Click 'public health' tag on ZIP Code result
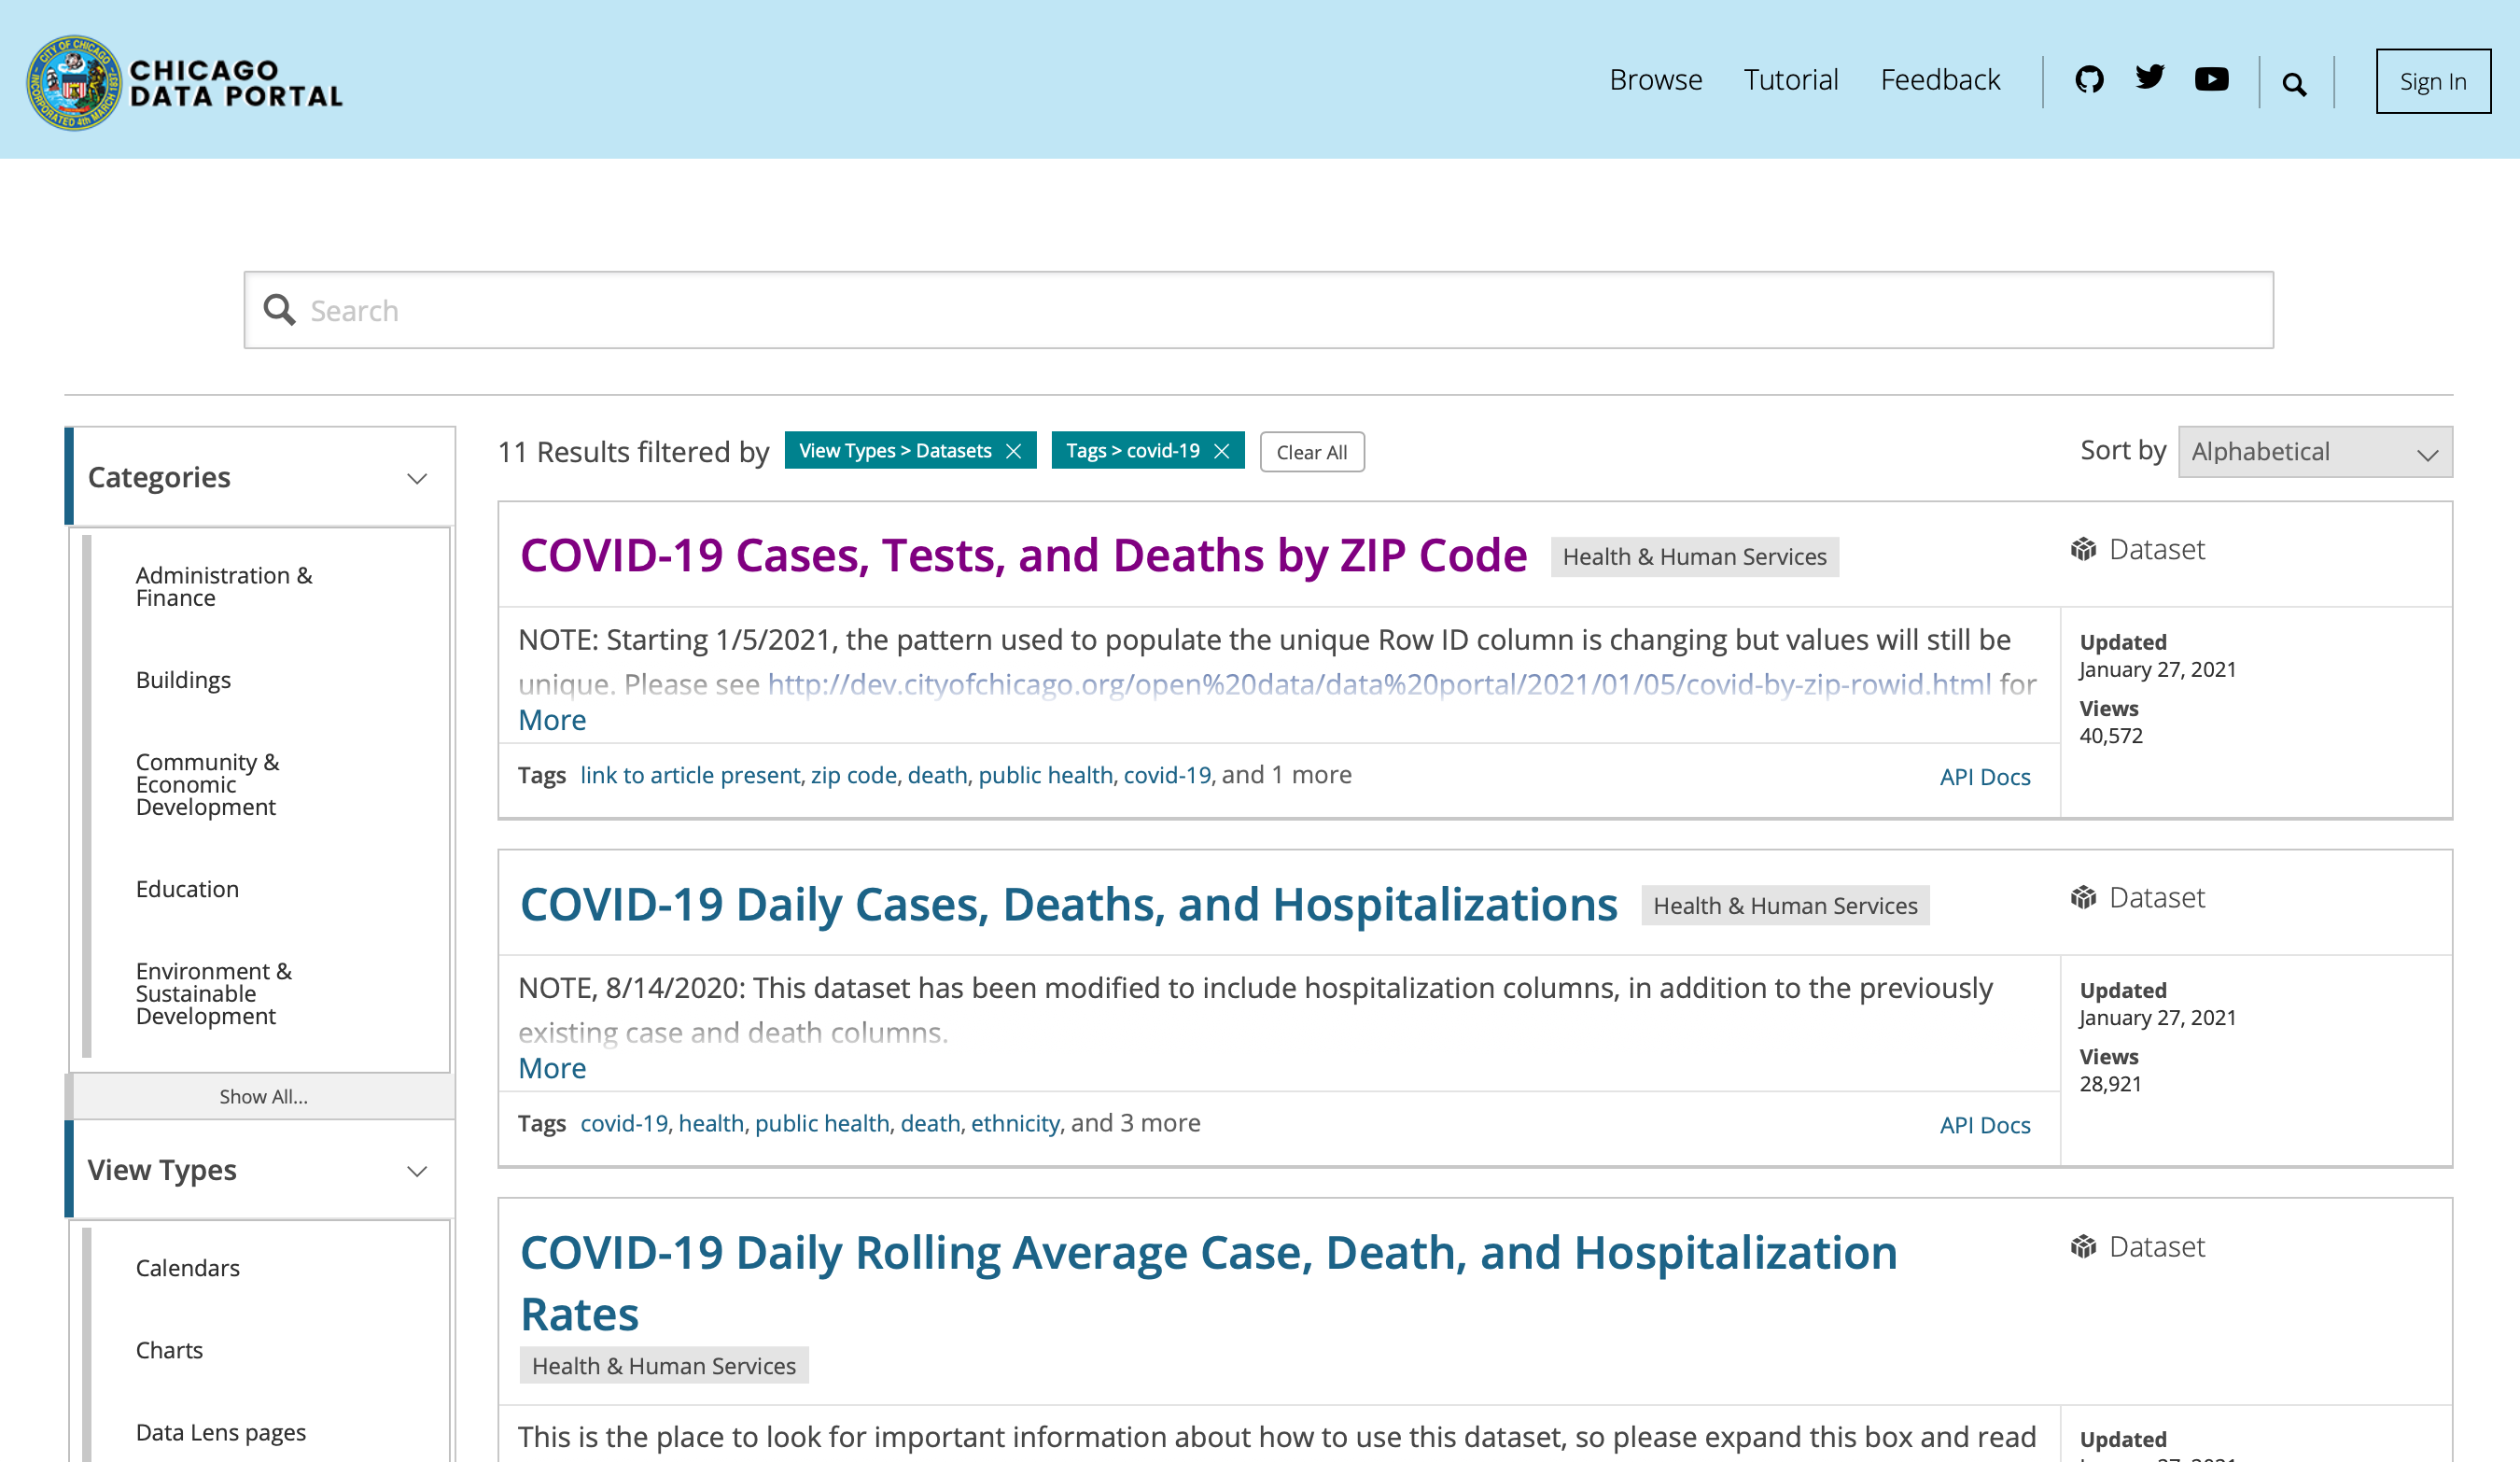This screenshot has height=1462, width=2520. [x=1045, y=775]
